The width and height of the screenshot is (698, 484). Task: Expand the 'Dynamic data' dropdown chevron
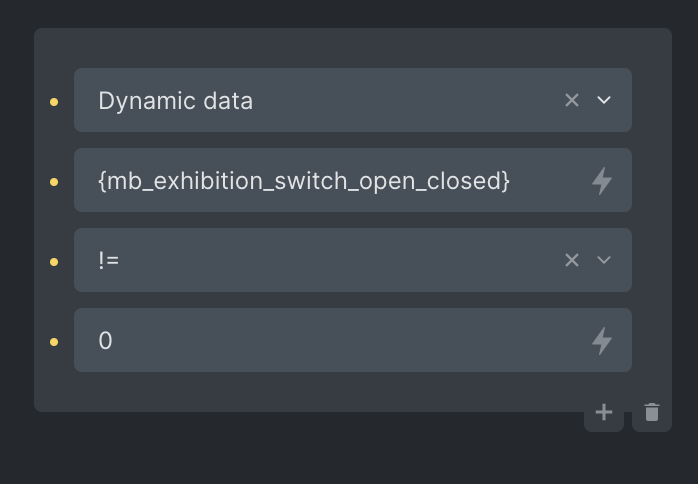(x=604, y=100)
